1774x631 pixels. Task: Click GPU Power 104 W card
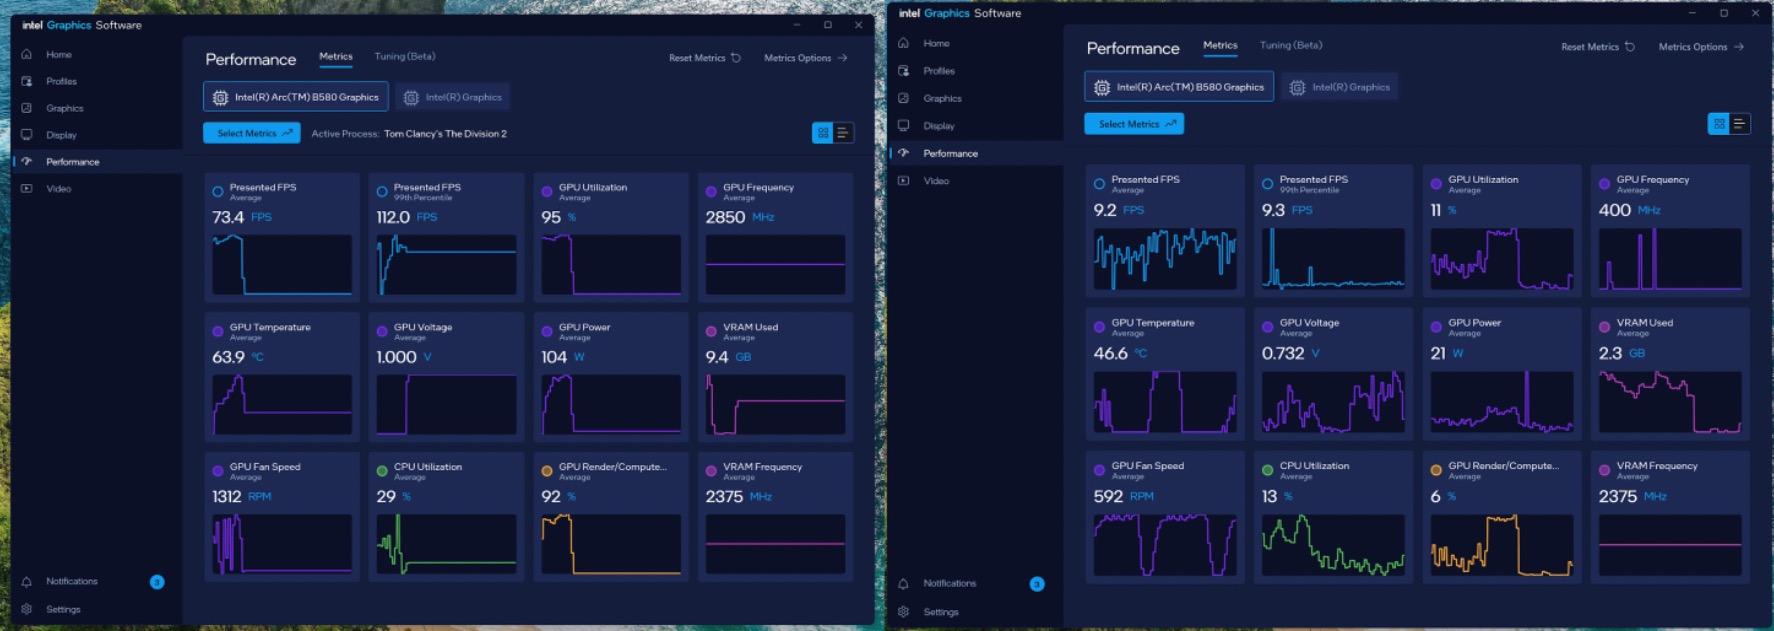click(611, 377)
